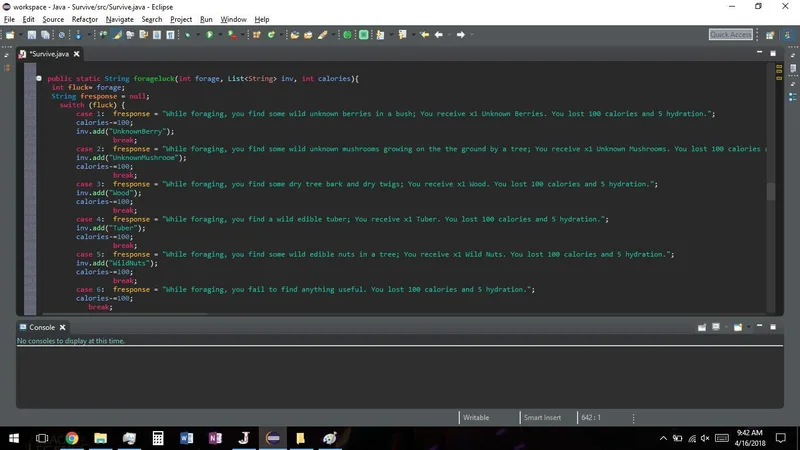The width and height of the screenshot is (800, 450).
Task: Close the Survive.java editor tab
Action: (77, 54)
